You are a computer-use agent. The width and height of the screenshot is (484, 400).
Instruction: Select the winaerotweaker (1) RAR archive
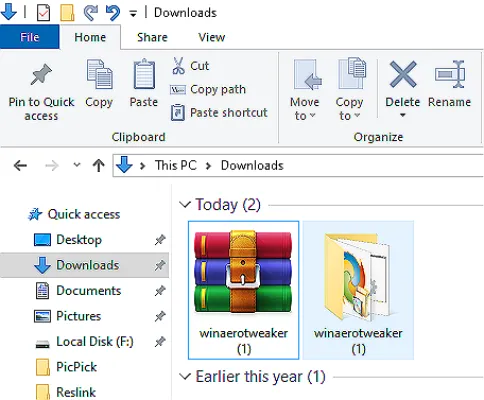coord(244,290)
